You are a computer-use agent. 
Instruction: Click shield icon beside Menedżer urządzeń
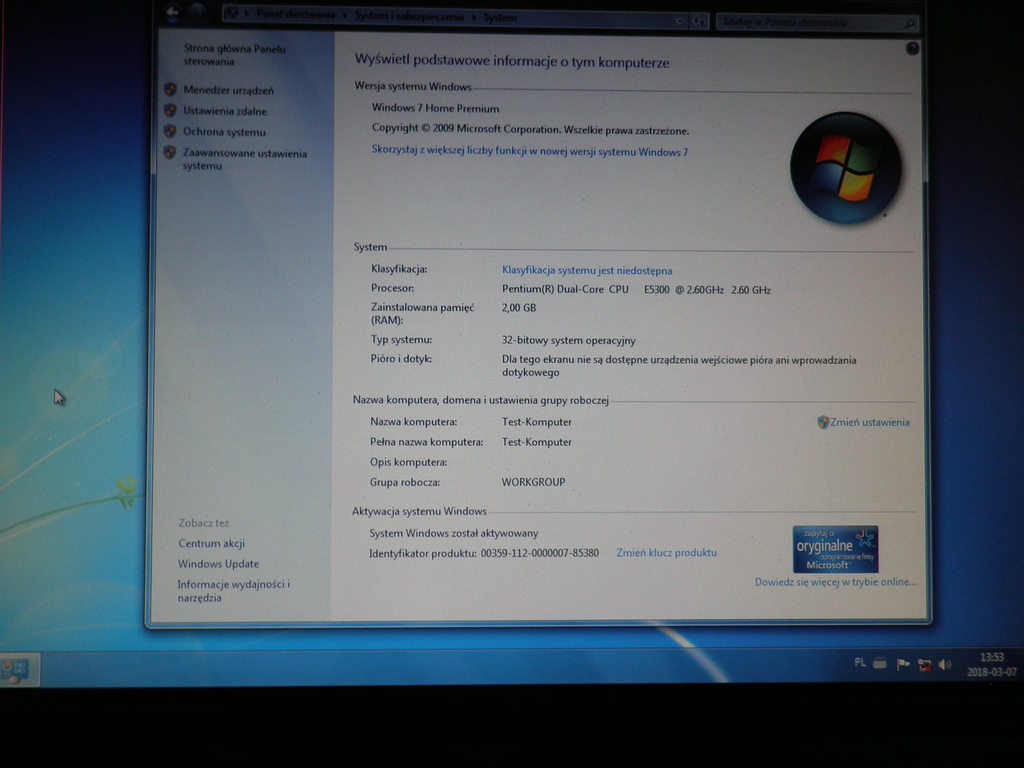170,89
